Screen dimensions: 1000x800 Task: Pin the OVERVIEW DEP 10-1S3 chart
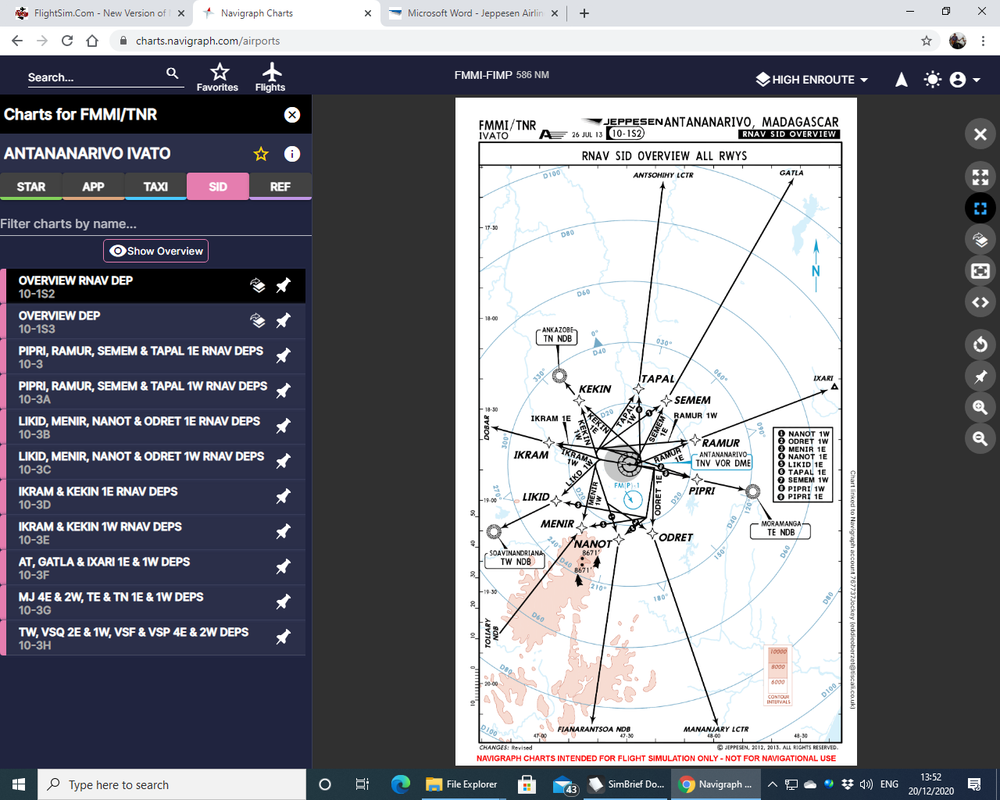[x=283, y=321]
